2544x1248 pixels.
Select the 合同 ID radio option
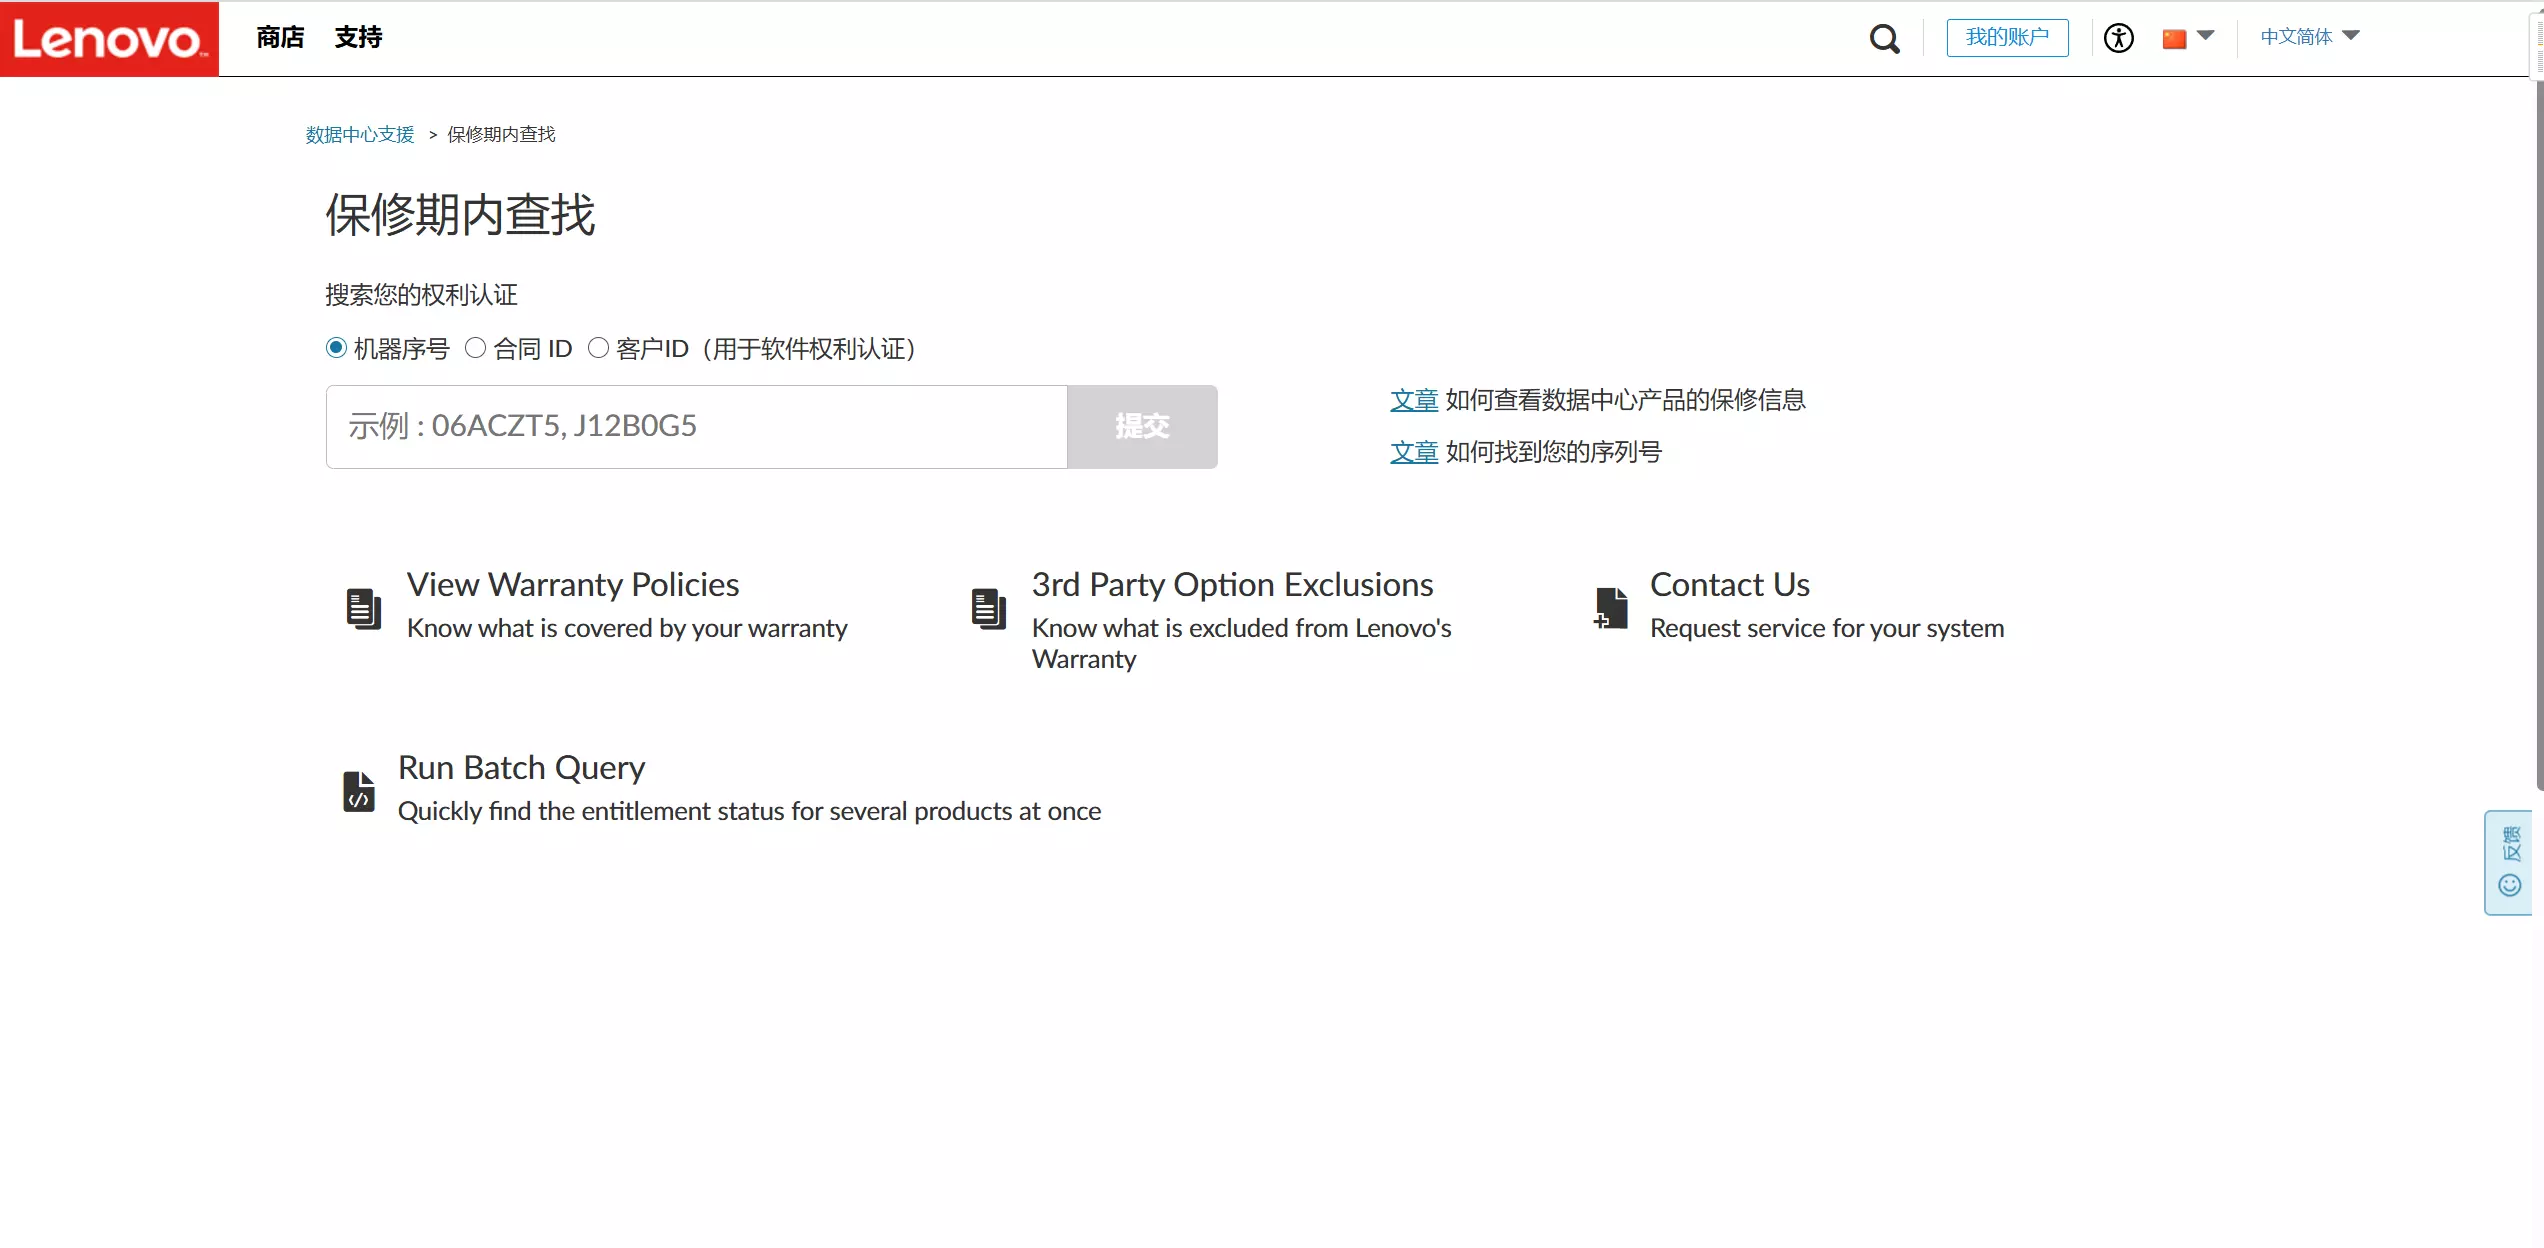[x=476, y=348]
